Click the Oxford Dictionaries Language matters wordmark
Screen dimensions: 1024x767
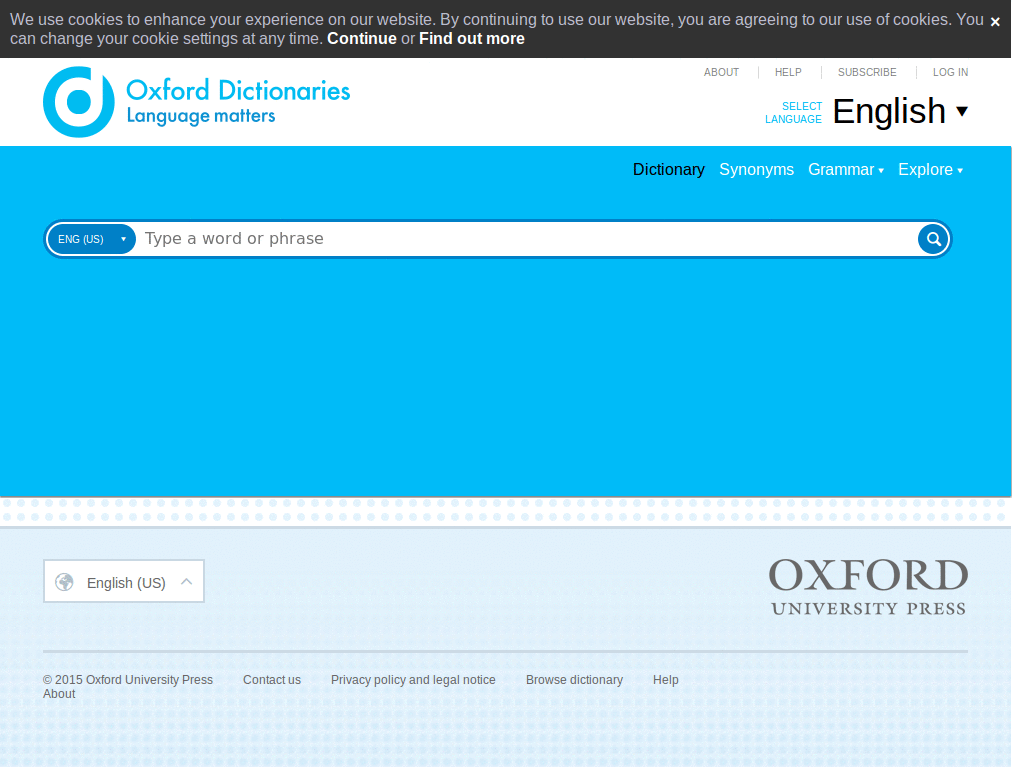238,101
